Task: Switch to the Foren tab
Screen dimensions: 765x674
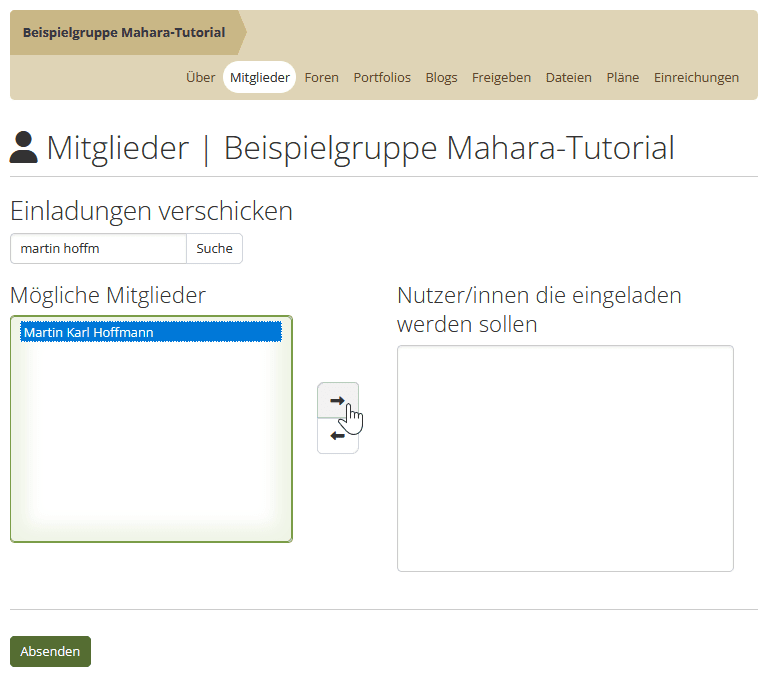Action: [x=322, y=77]
